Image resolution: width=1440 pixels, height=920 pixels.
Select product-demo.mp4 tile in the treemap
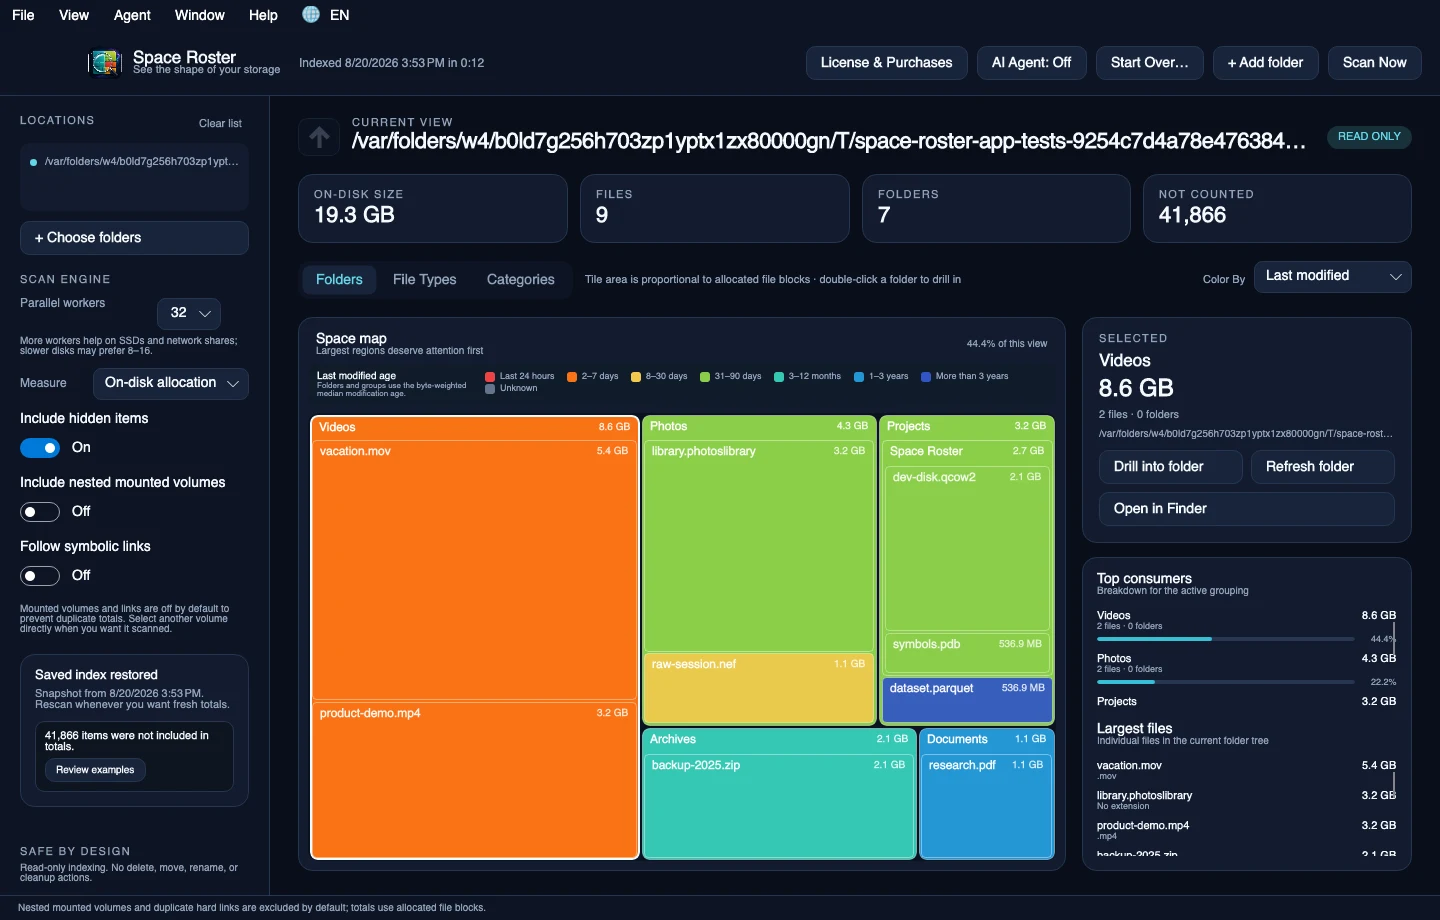[x=474, y=780]
